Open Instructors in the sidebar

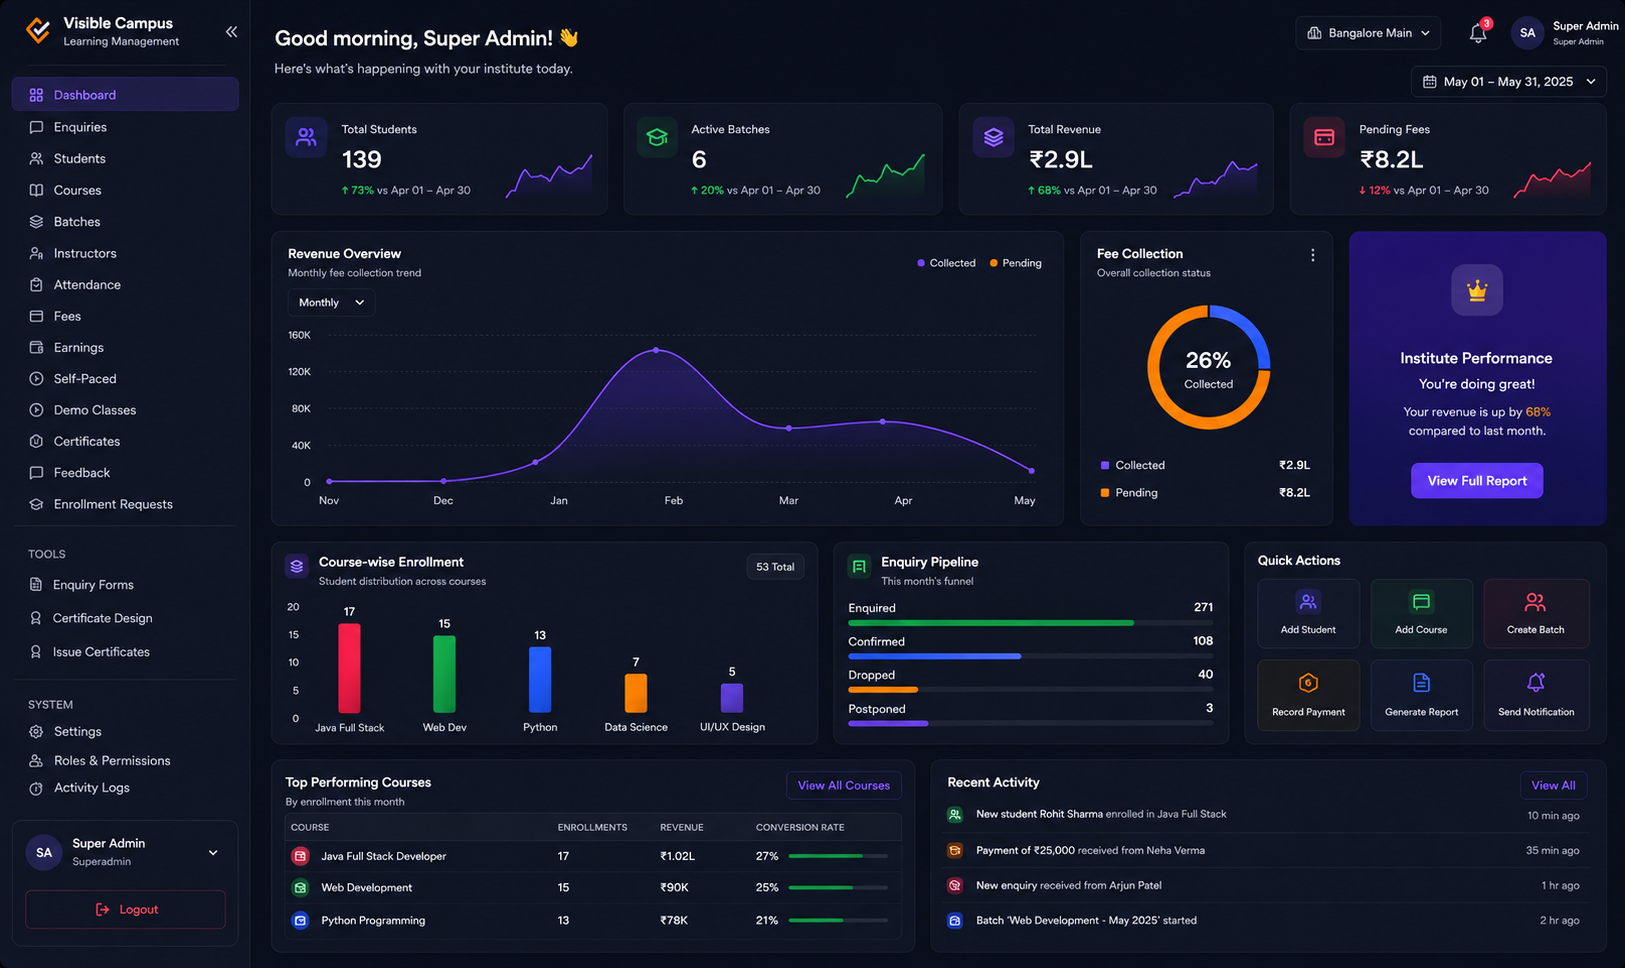[125, 253]
